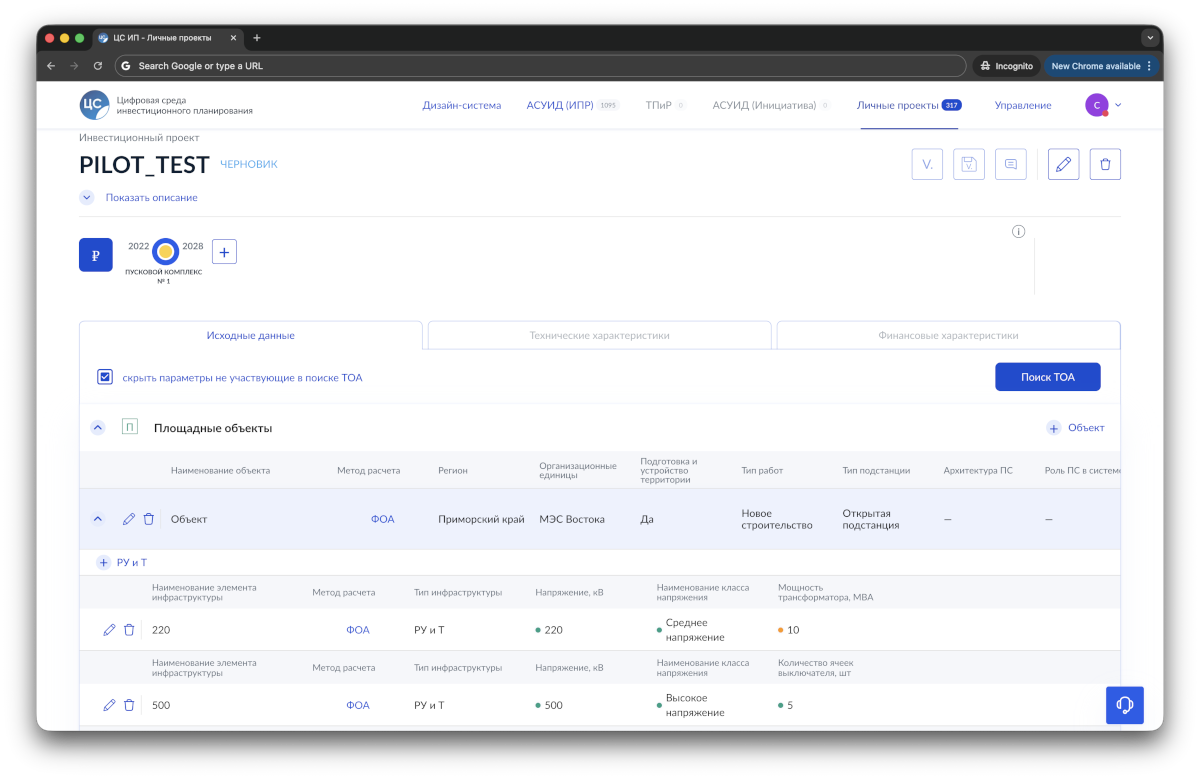Screen dimensions: 1200x779
Task: Uncheck hide parameters not in TOA search
Action: point(105,377)
